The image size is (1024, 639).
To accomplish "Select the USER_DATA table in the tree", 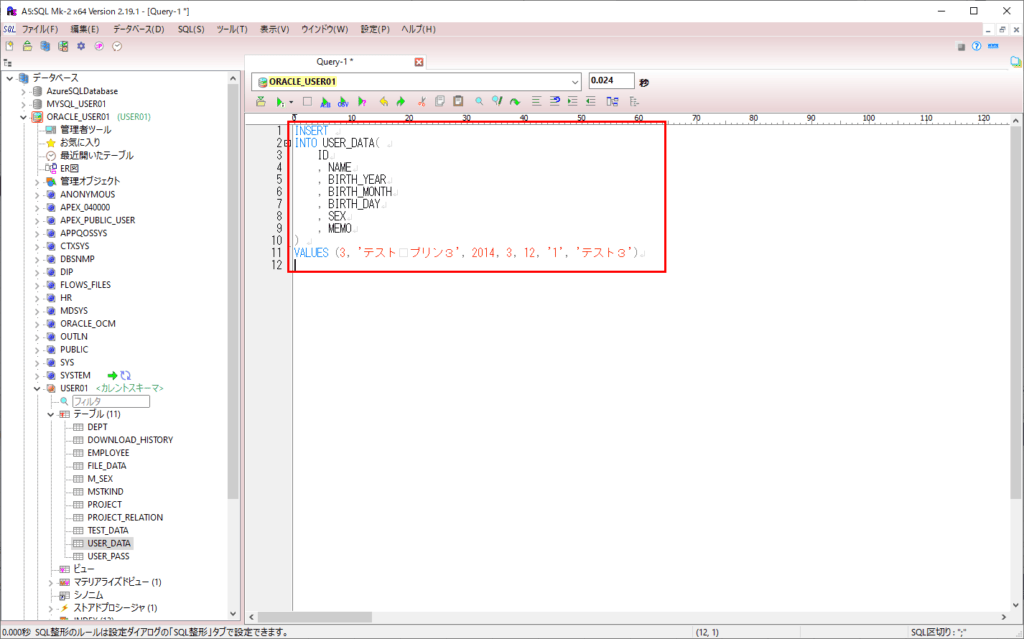I will pos(108,543).
